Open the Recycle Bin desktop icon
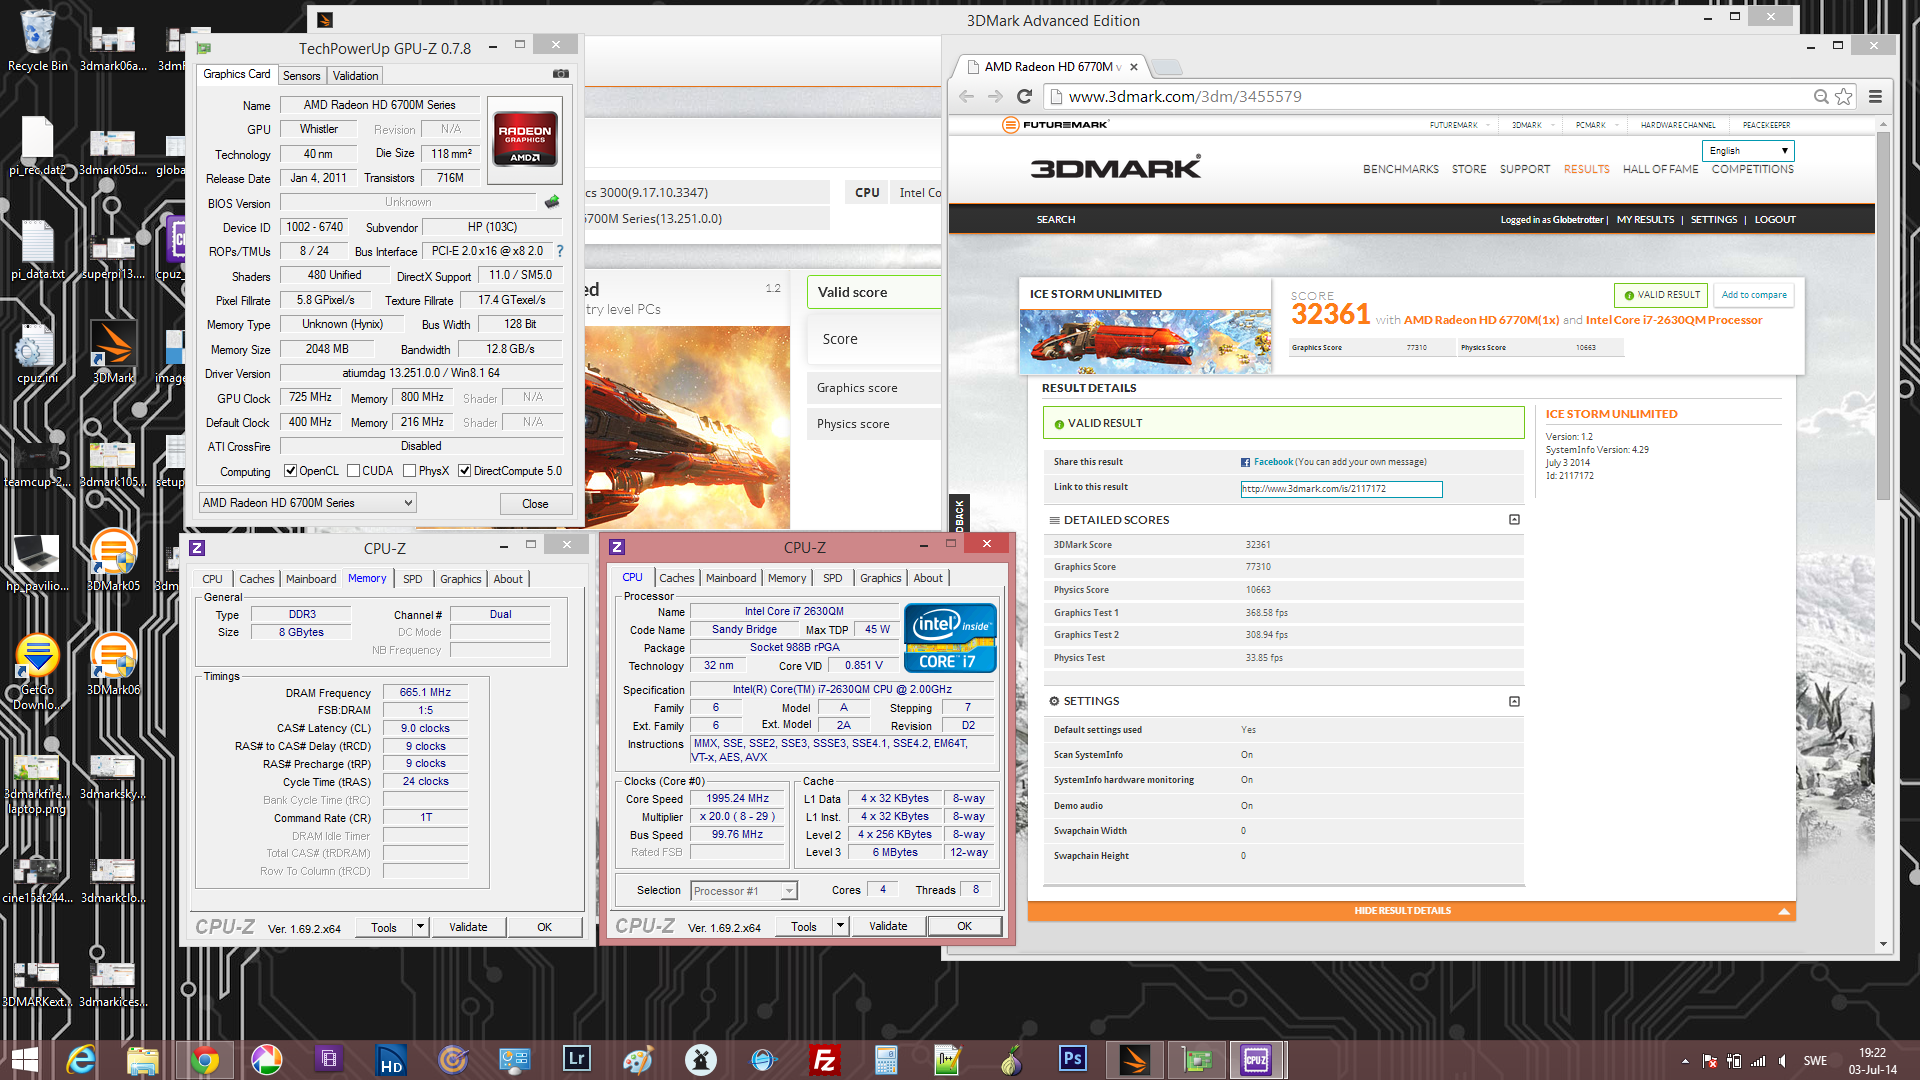This screenshot has width=1920, height=1080. pos(38,40)
